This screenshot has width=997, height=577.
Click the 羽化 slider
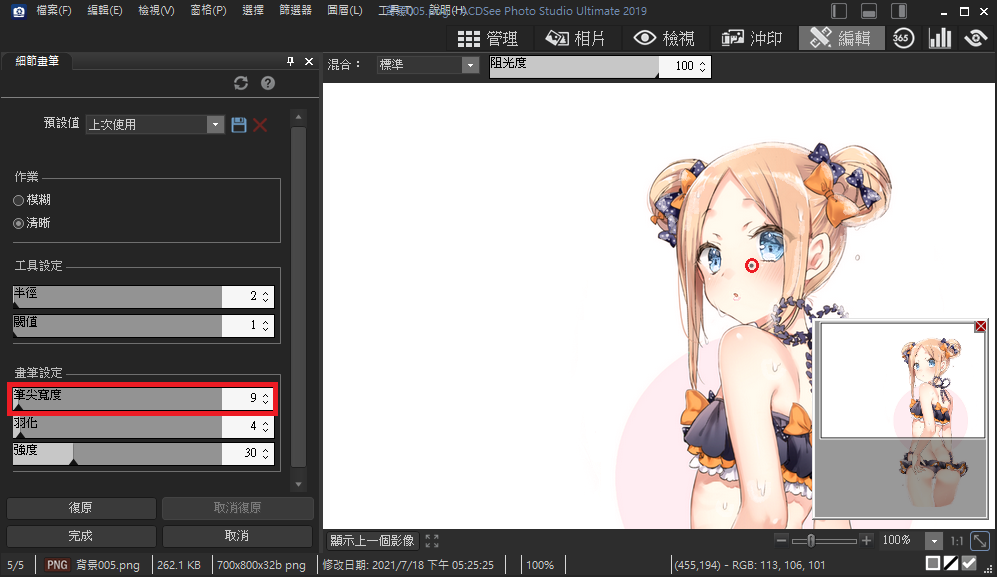[118, 426]
